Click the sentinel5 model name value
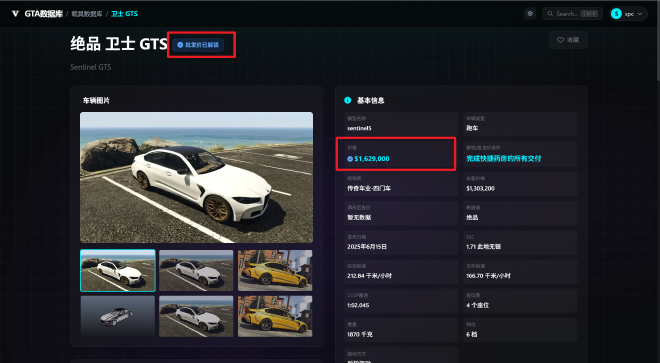The height and width of the screenshot is (363, 660). (359, 128)
